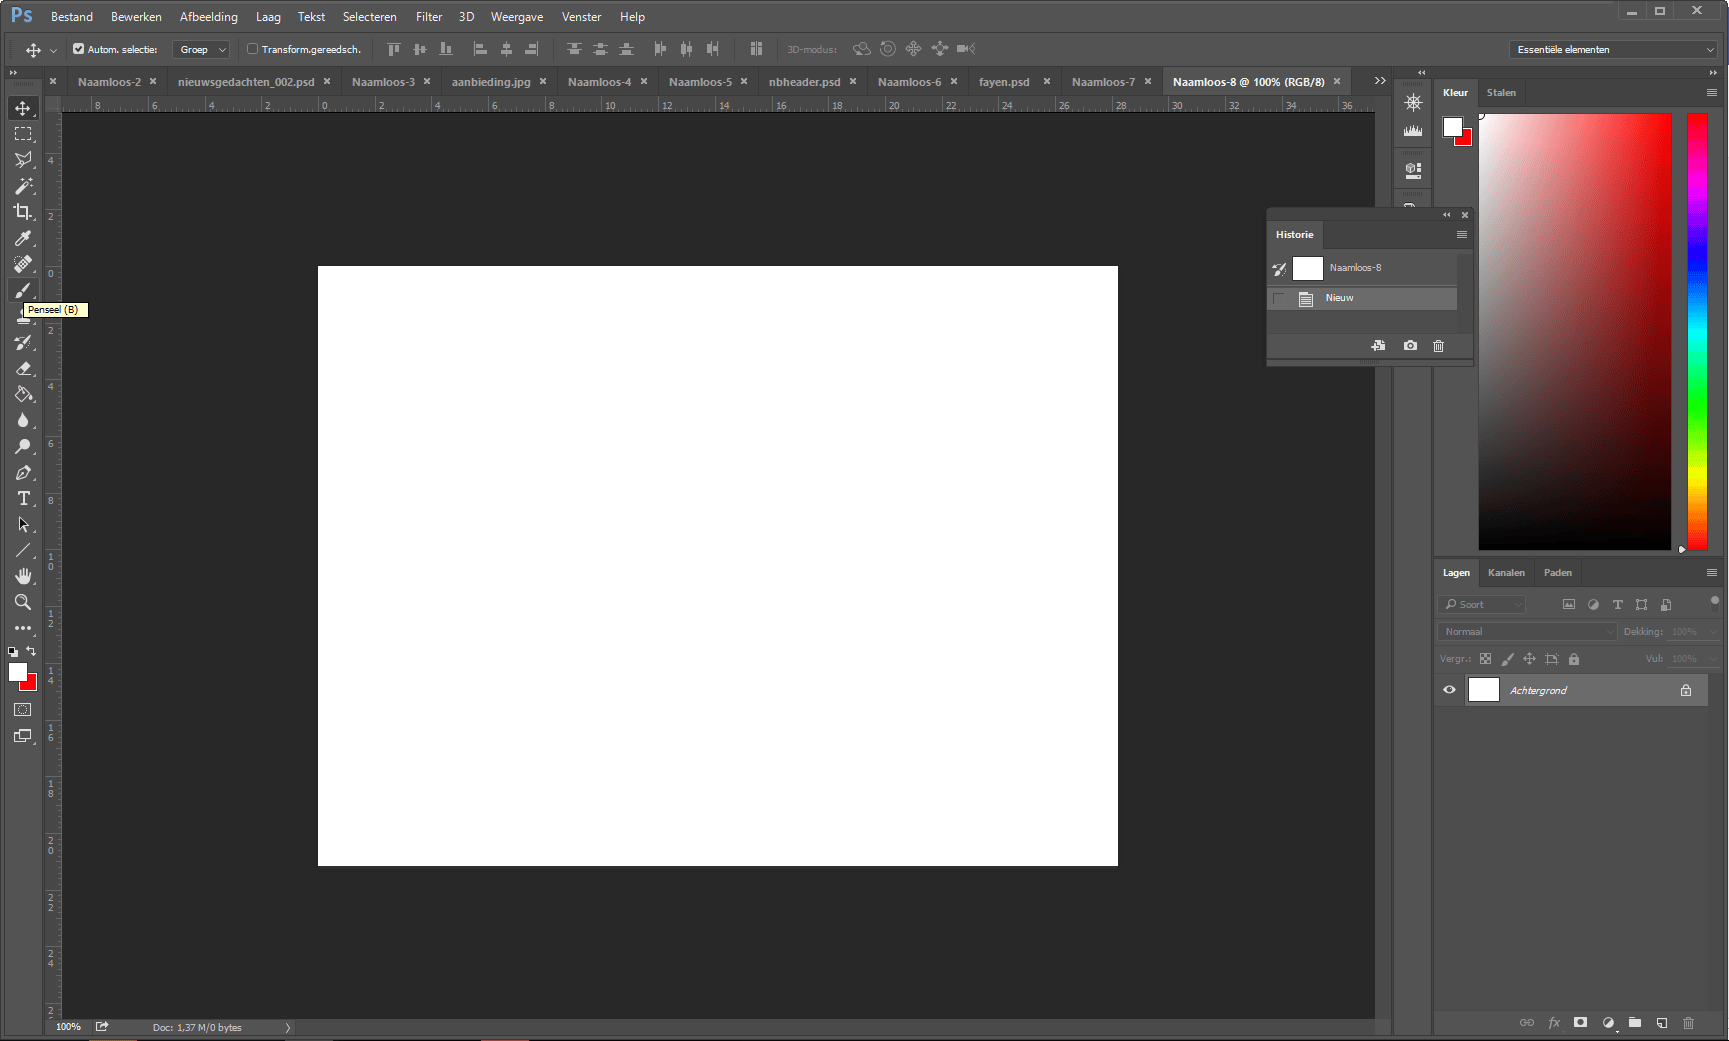Screen dimensions: 1729x1041
Task: Enable the Transform.gereedsch. checkbox
Action: [x=252, y=48]
